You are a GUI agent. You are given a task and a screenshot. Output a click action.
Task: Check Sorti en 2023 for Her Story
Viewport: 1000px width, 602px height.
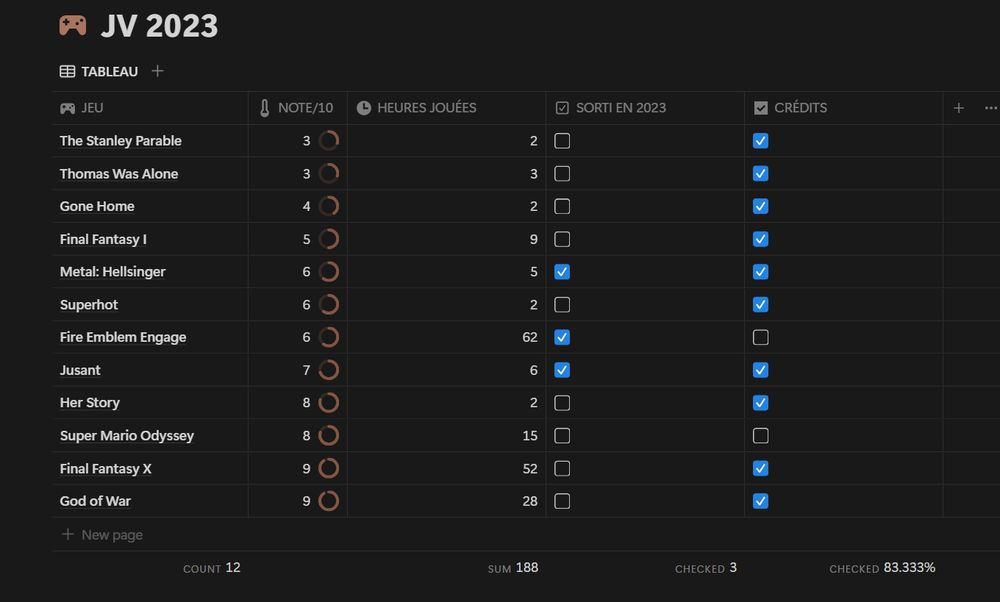coord(562,402)
